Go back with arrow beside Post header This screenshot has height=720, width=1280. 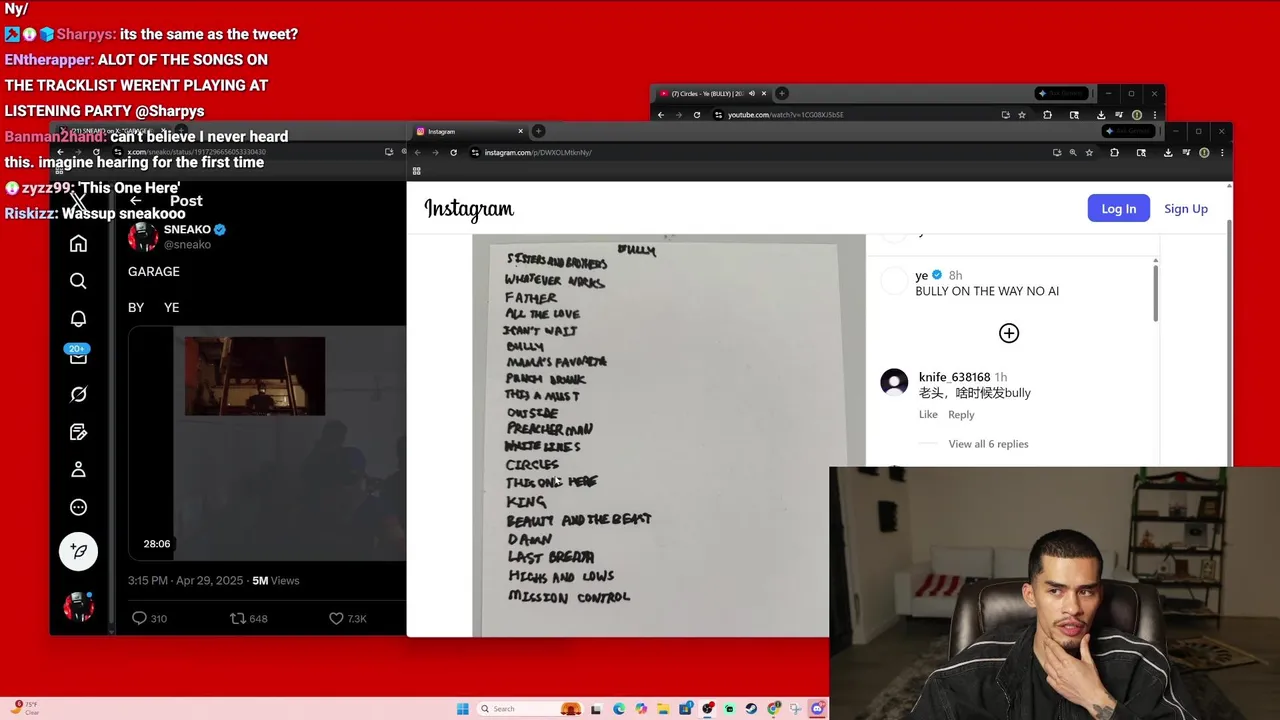click(136, 201)
